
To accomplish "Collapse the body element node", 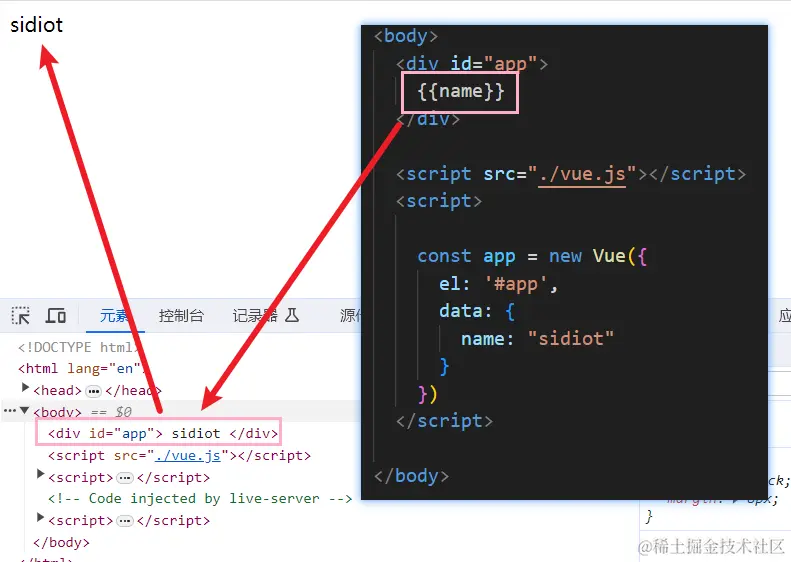I will pos(24,410).
